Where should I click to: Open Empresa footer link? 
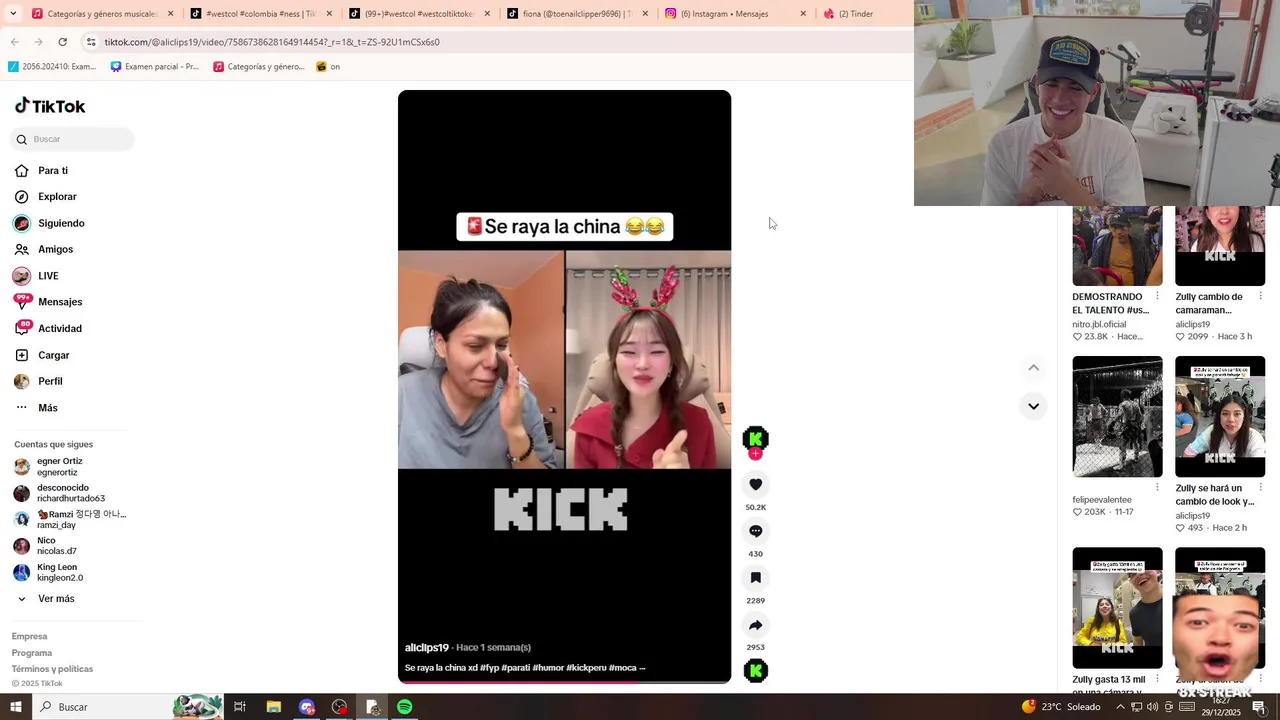pyautogui.click(x=29, y=636)
